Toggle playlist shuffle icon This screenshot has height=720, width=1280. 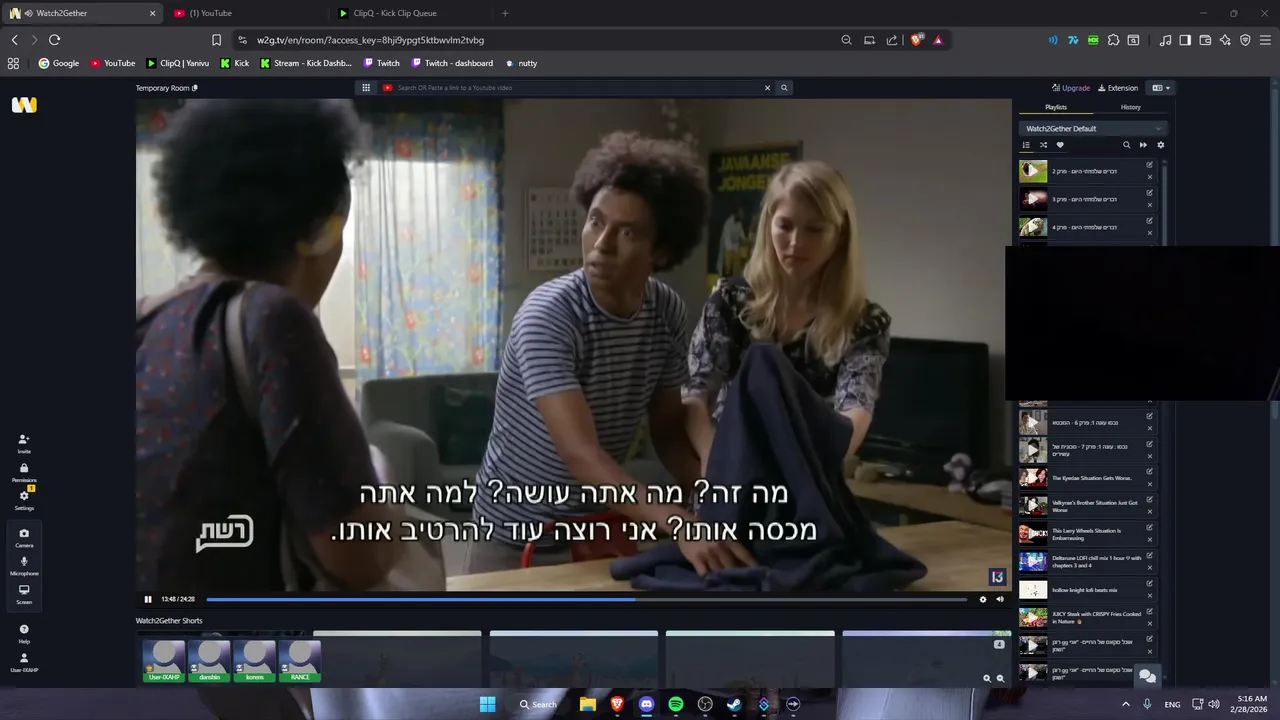coord(1043,145)
